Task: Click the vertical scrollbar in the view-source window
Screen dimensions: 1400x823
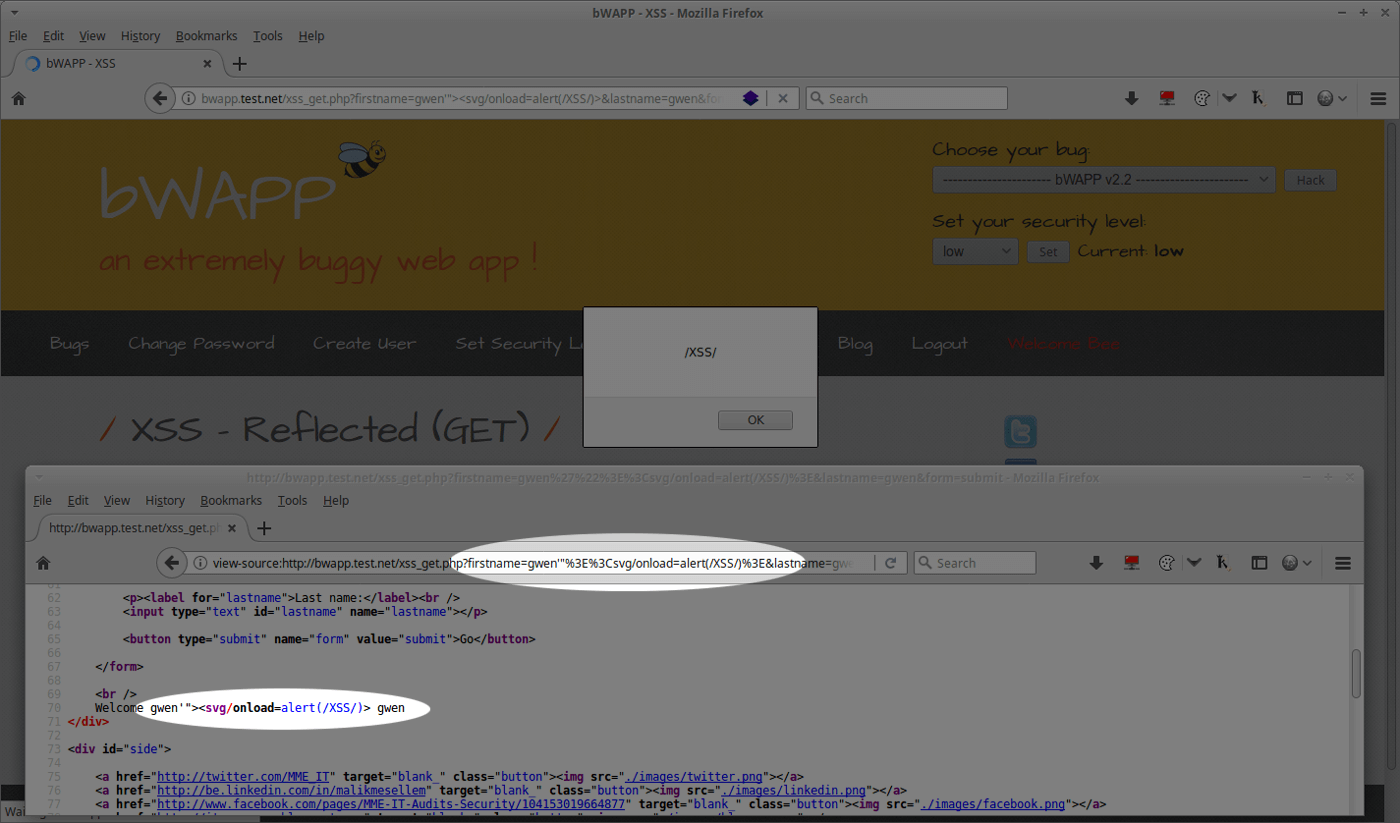Action: pyautogui.click(x=1356, y=673)
